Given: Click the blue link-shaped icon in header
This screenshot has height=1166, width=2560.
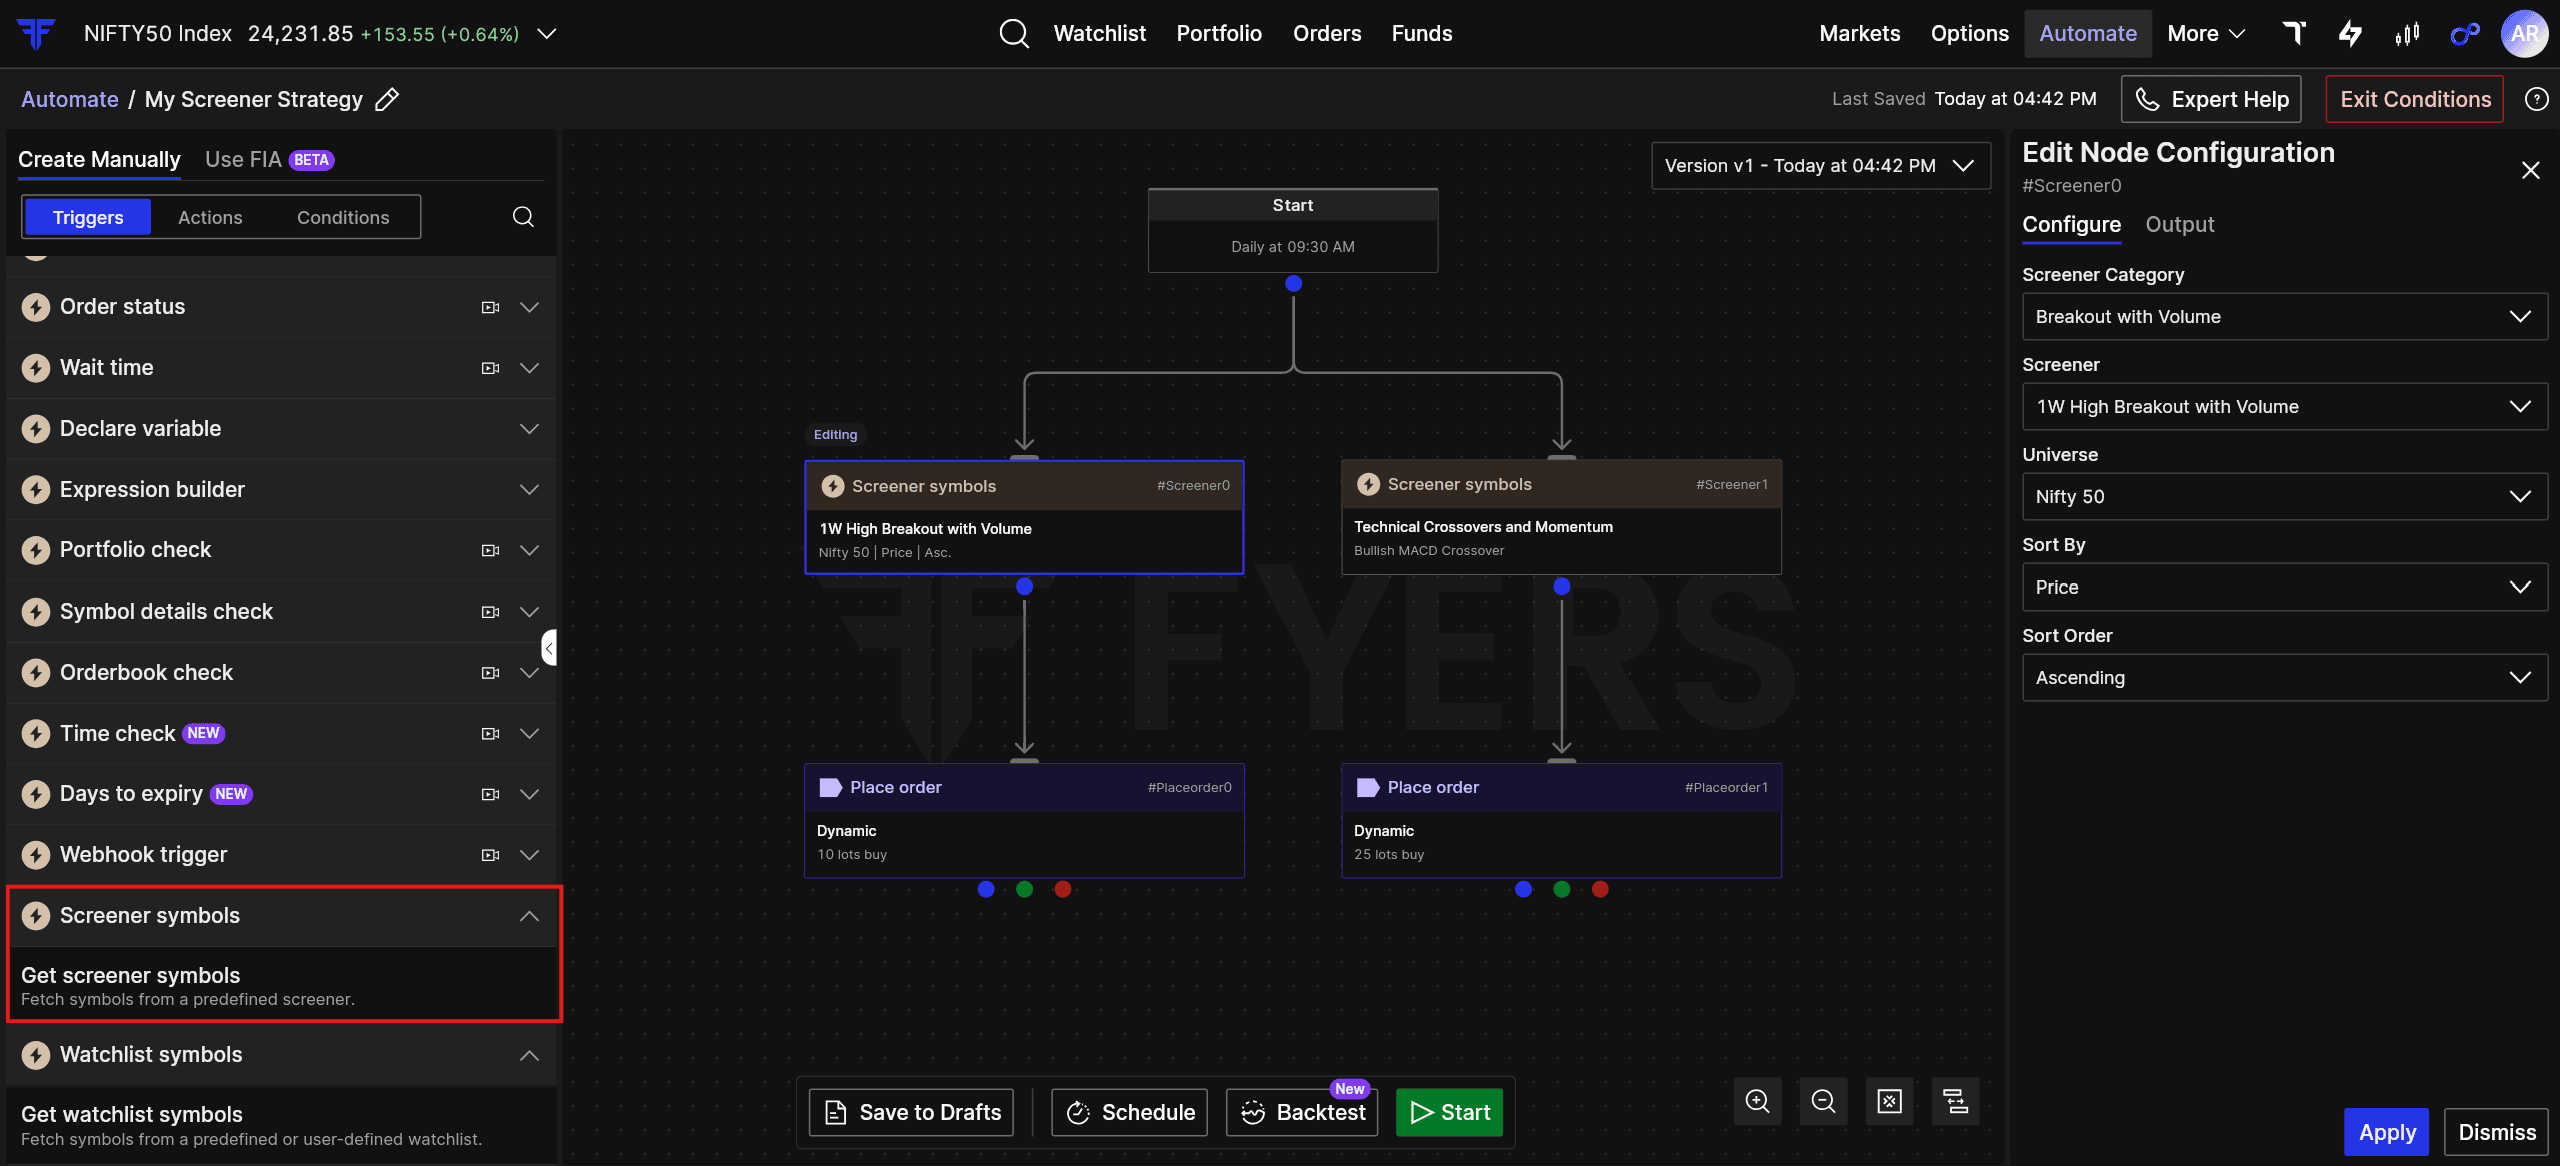Looking at the screenshot, I should 2465,34.
